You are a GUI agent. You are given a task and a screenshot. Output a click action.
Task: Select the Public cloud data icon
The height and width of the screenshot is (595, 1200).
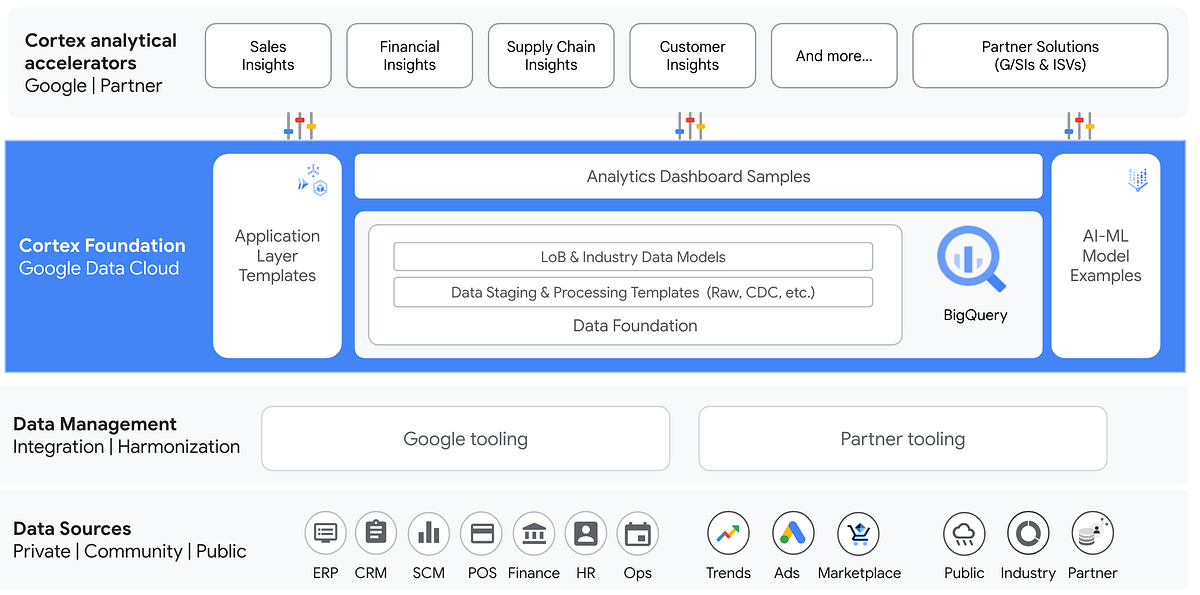[963, 533]
